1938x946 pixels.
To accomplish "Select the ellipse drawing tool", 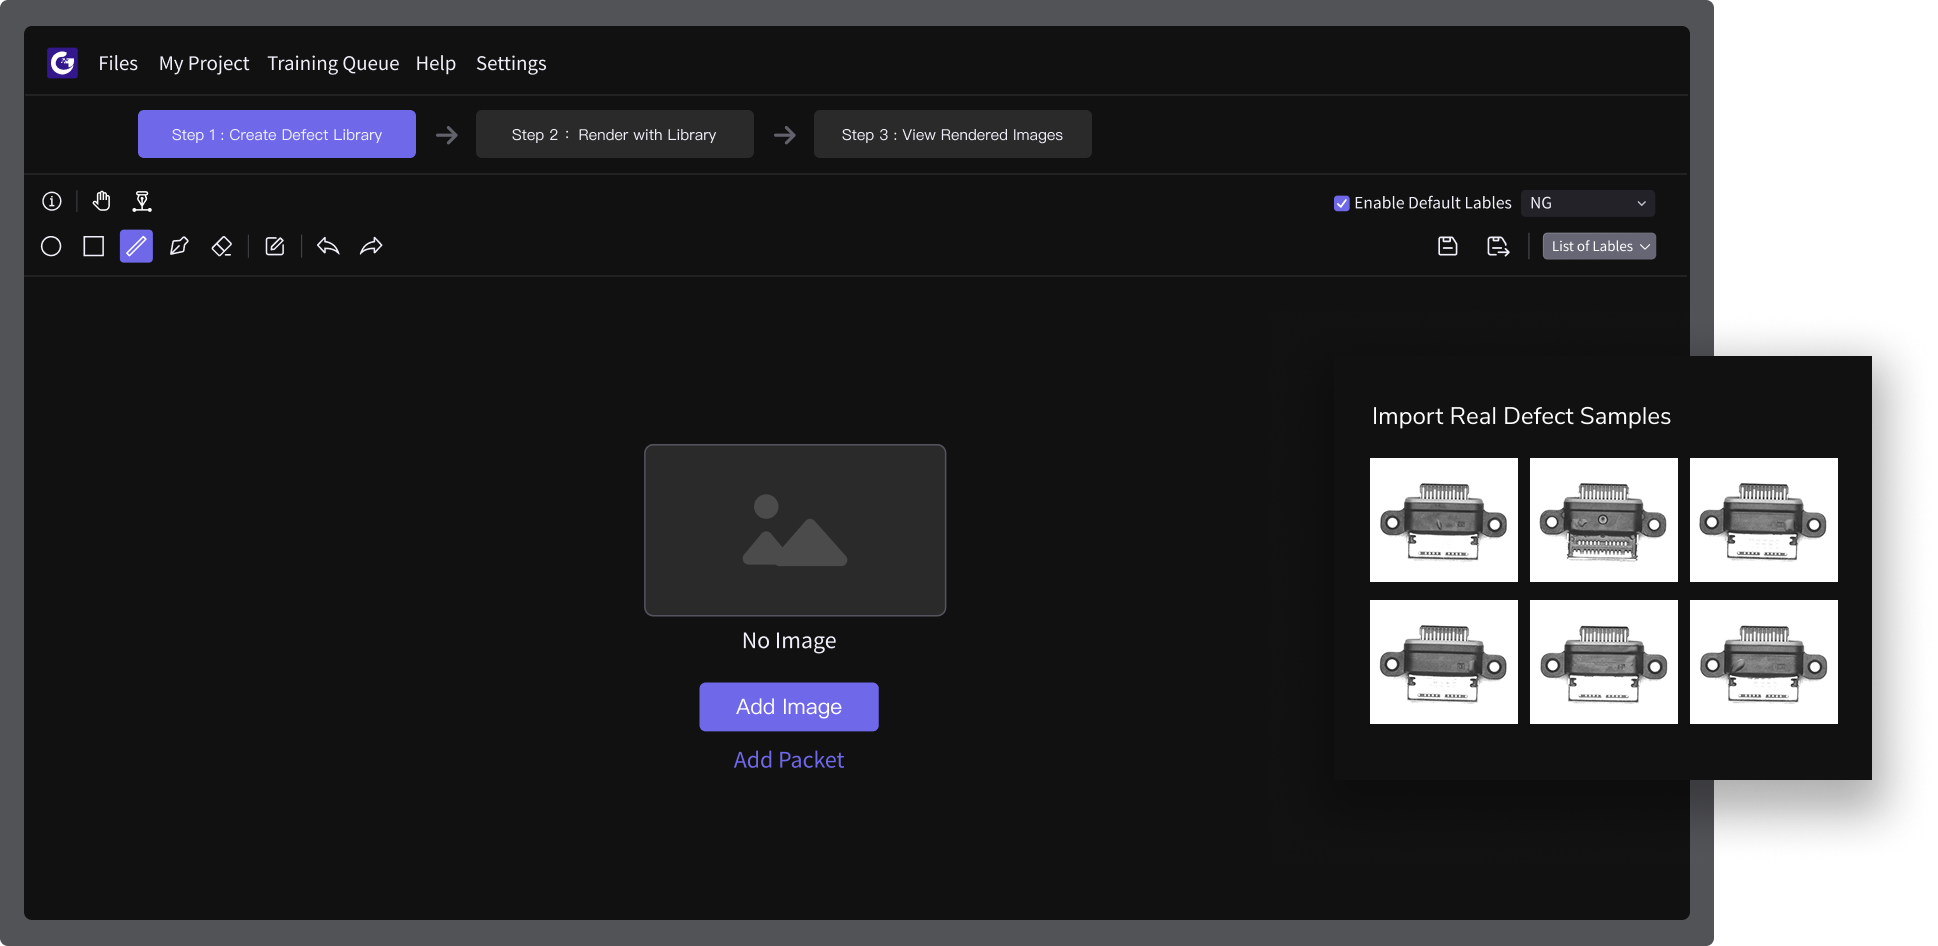I will point(51,246).
